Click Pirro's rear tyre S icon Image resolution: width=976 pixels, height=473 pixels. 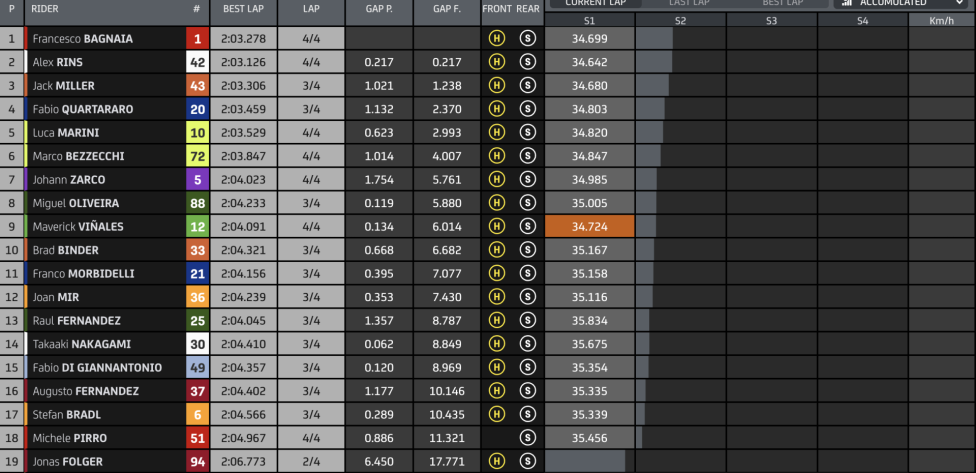[x=528, y=438]
